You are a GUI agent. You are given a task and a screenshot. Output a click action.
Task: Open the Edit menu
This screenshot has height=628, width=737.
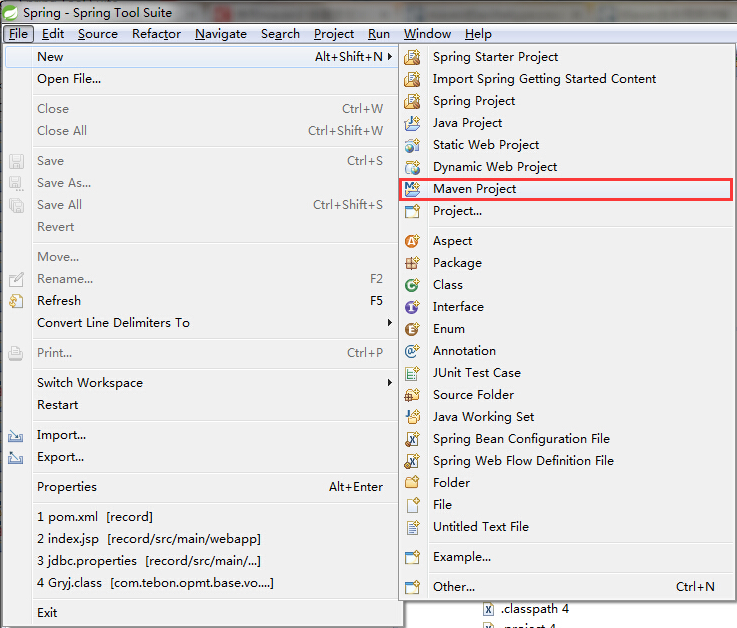click(x=53, y=34)
